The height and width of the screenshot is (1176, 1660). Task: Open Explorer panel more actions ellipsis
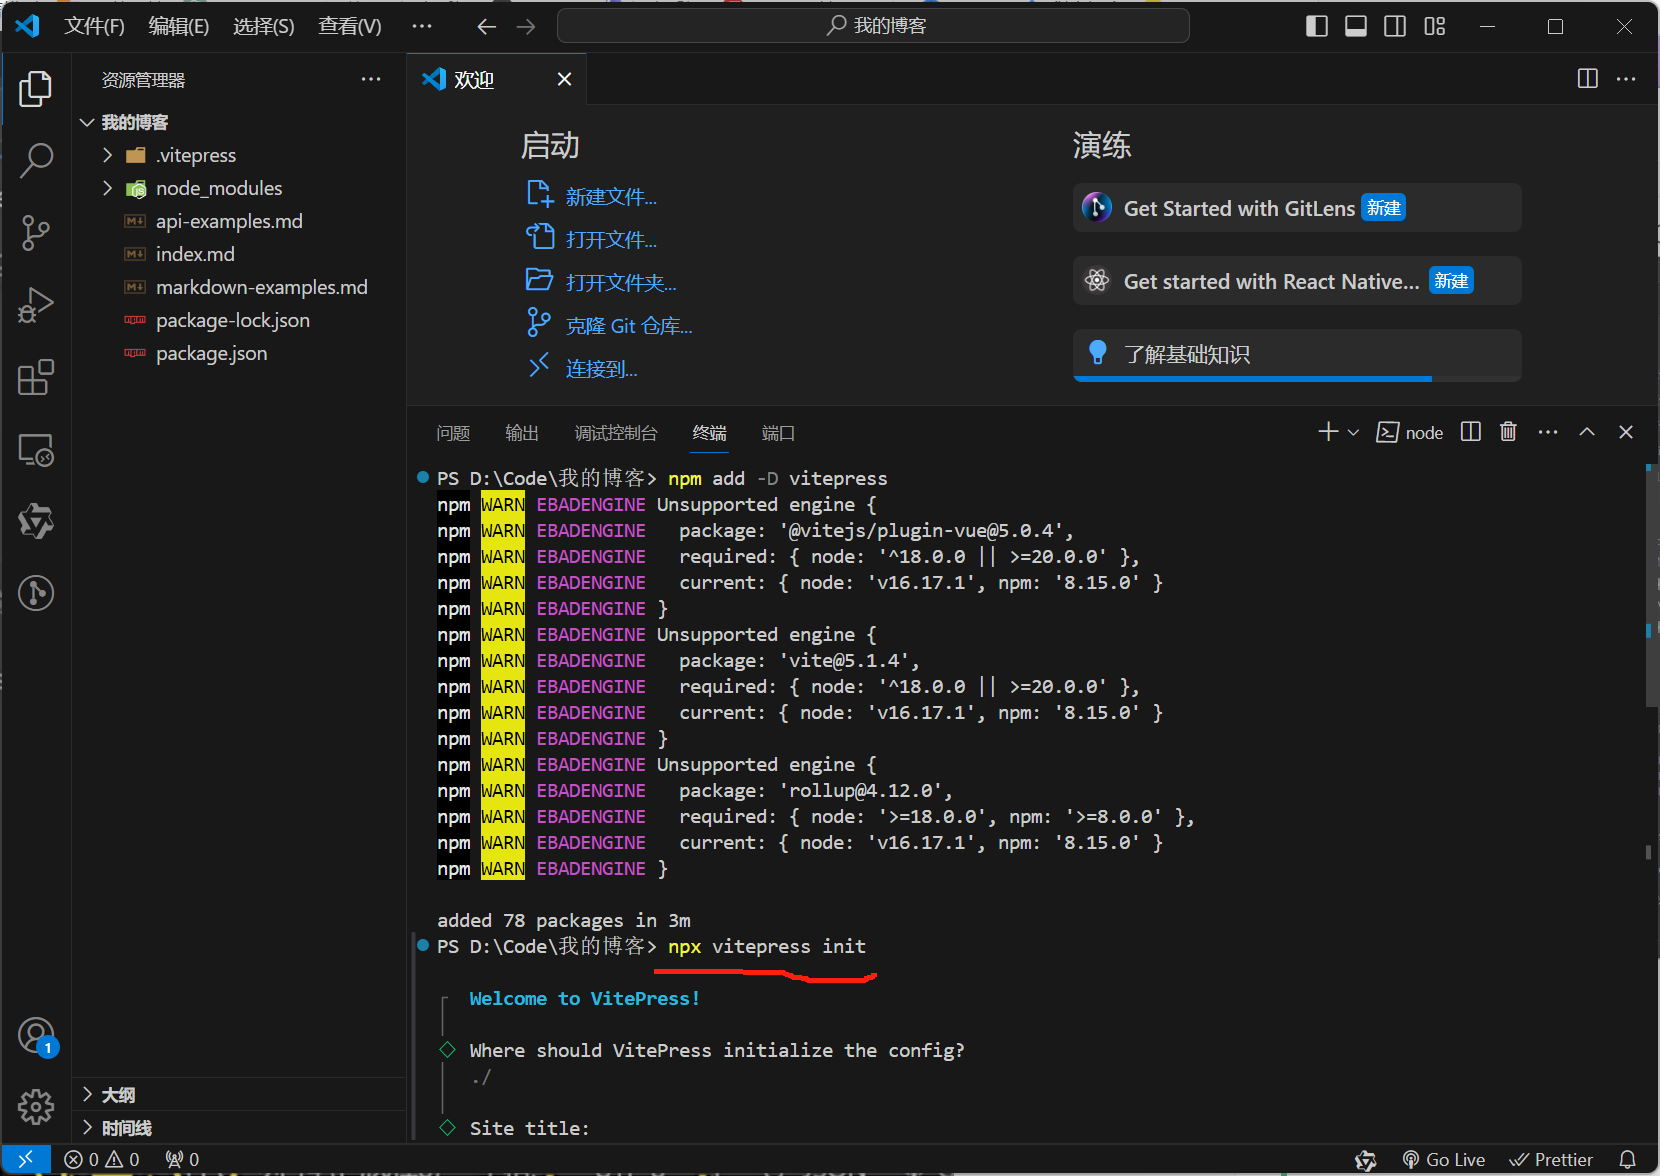(371, 79)
